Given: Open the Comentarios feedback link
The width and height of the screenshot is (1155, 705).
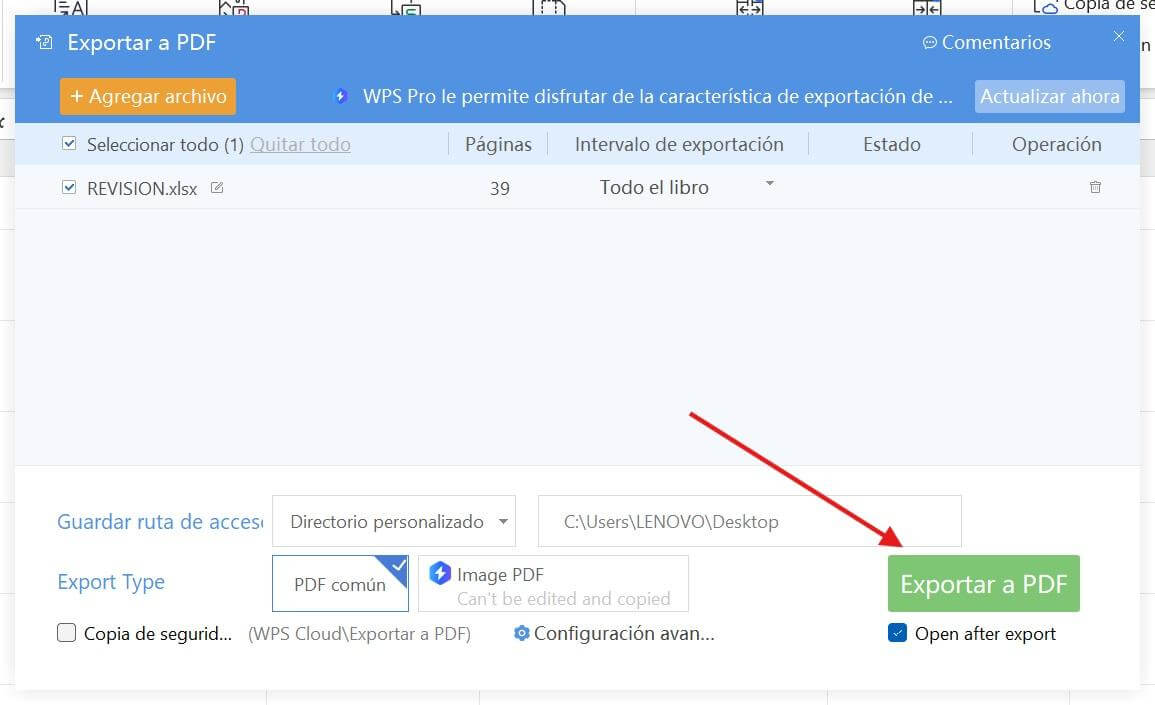Looking at the screenshot, I should click(x=987, y=43).
